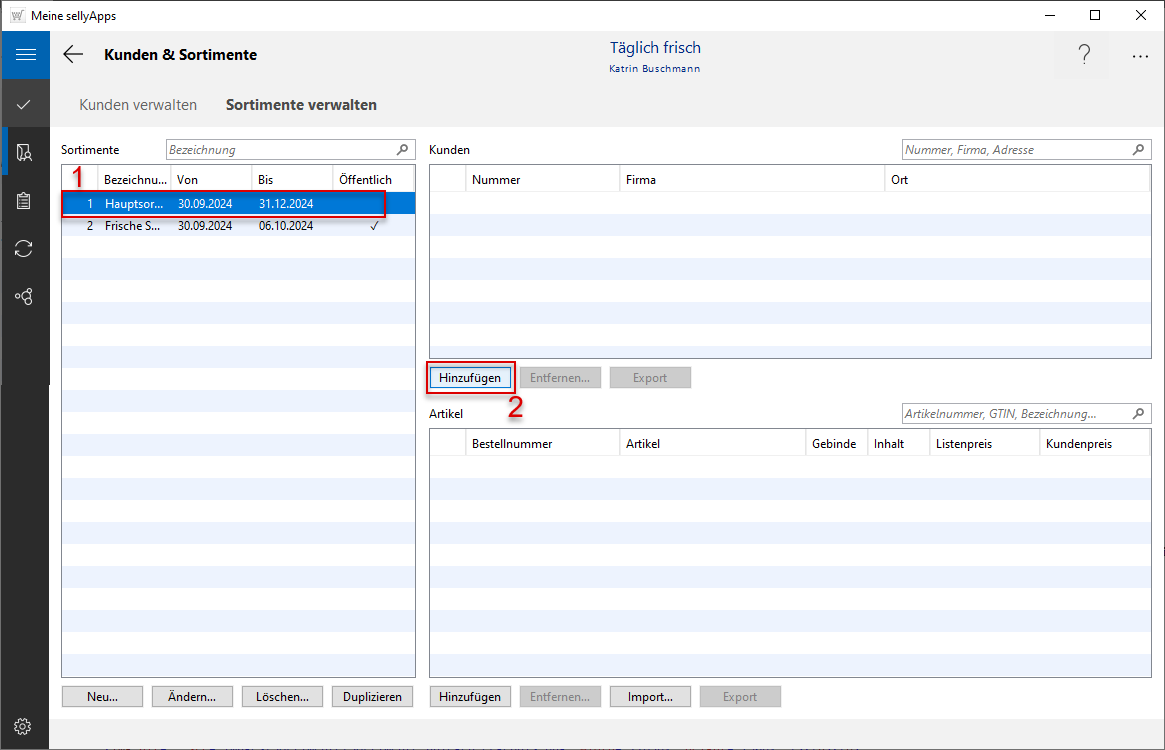Open the clipboard icon in left sidebar

[x=25, y=201]
